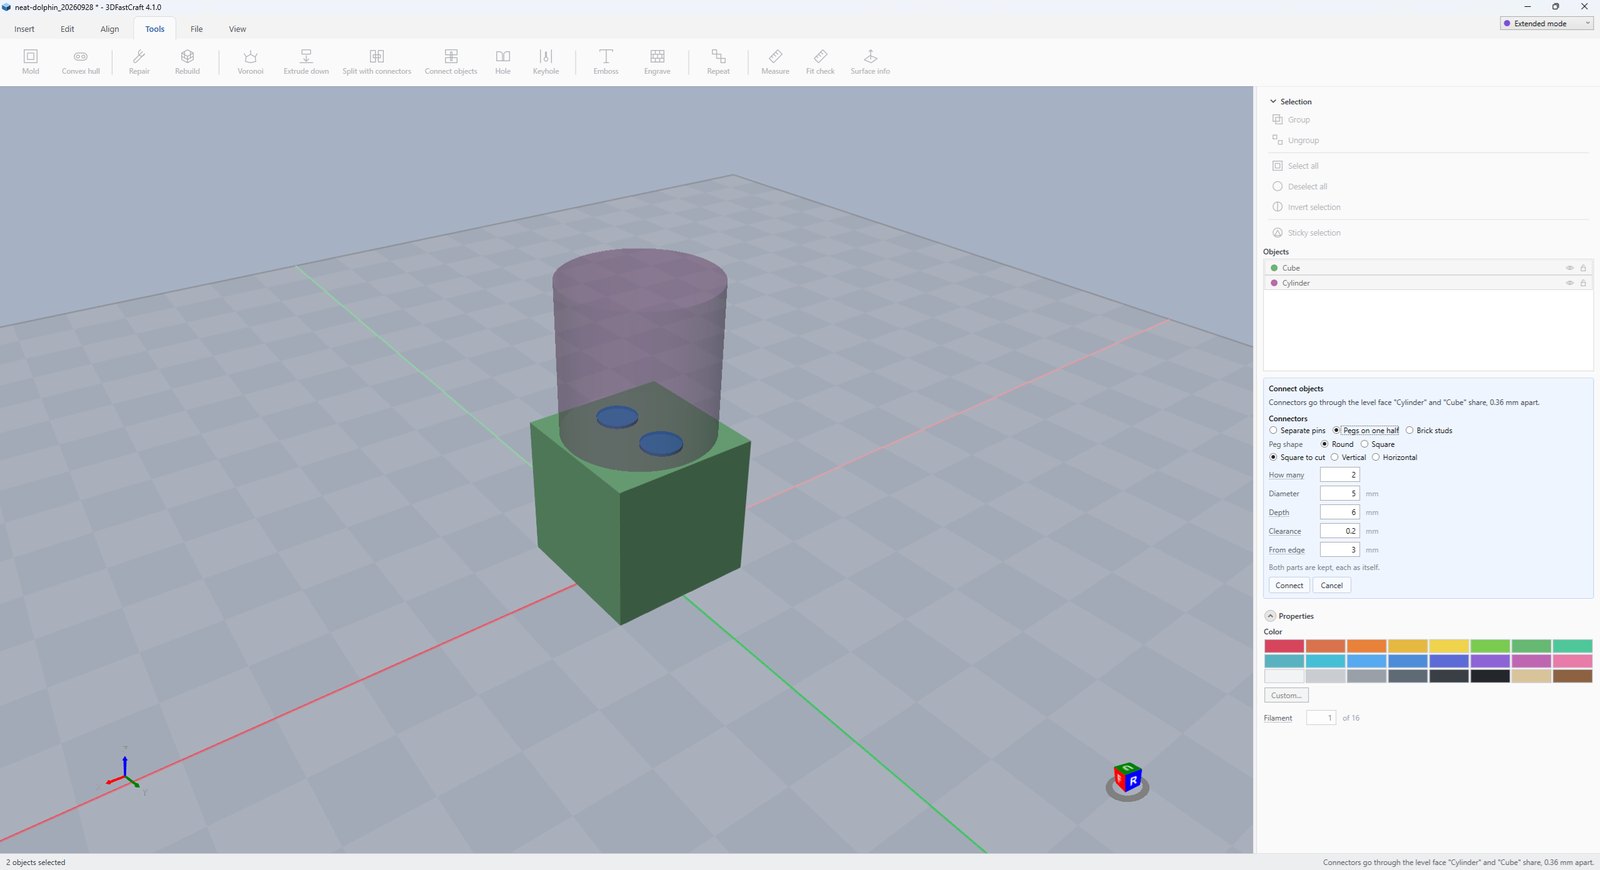Click the Connect button
This screenshot has width=1600, height=870.
click(x=1289, y=585)
